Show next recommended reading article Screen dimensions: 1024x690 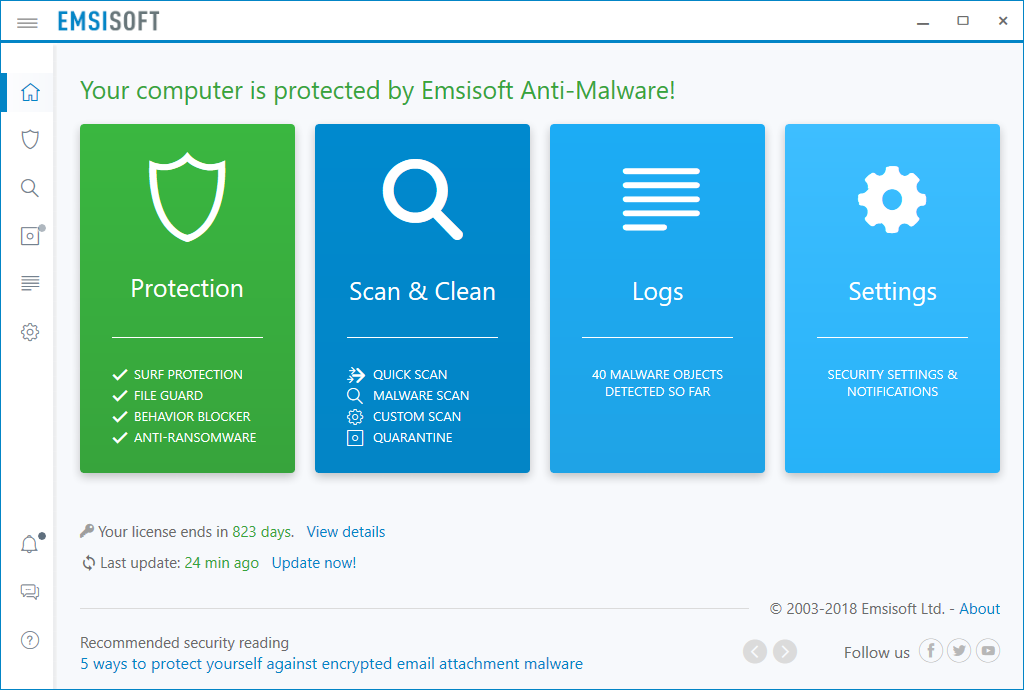pyautogui.click(x=785, y=652)
